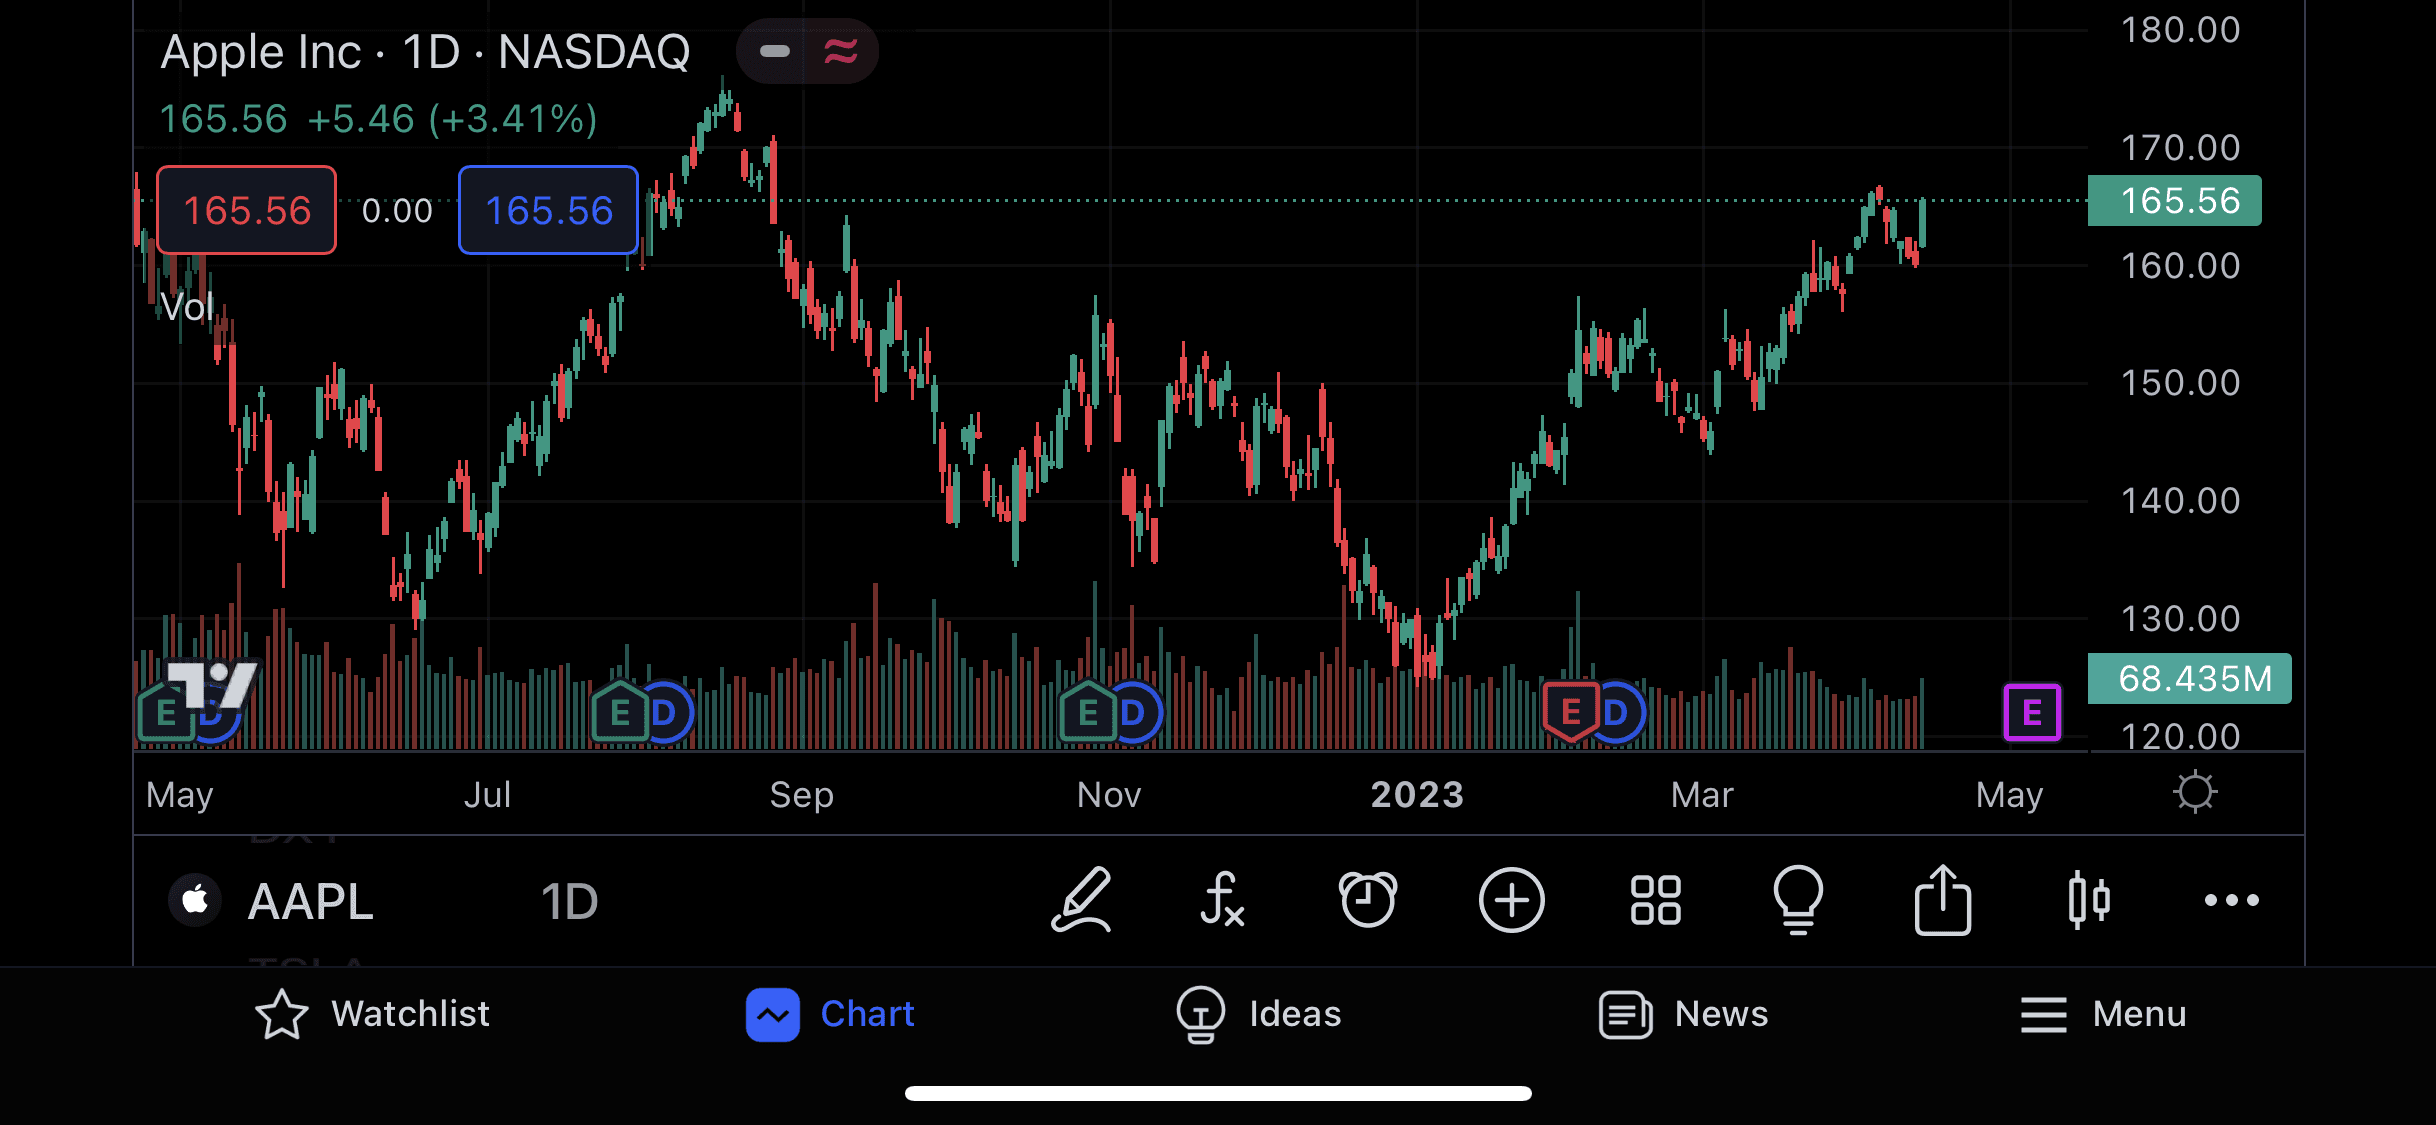Image resolution: width=2436 pixels, height=1125 pixels.
Task: Open chart settings gear on time axis
Action: pyautogui.click(x=2195, y=793)
